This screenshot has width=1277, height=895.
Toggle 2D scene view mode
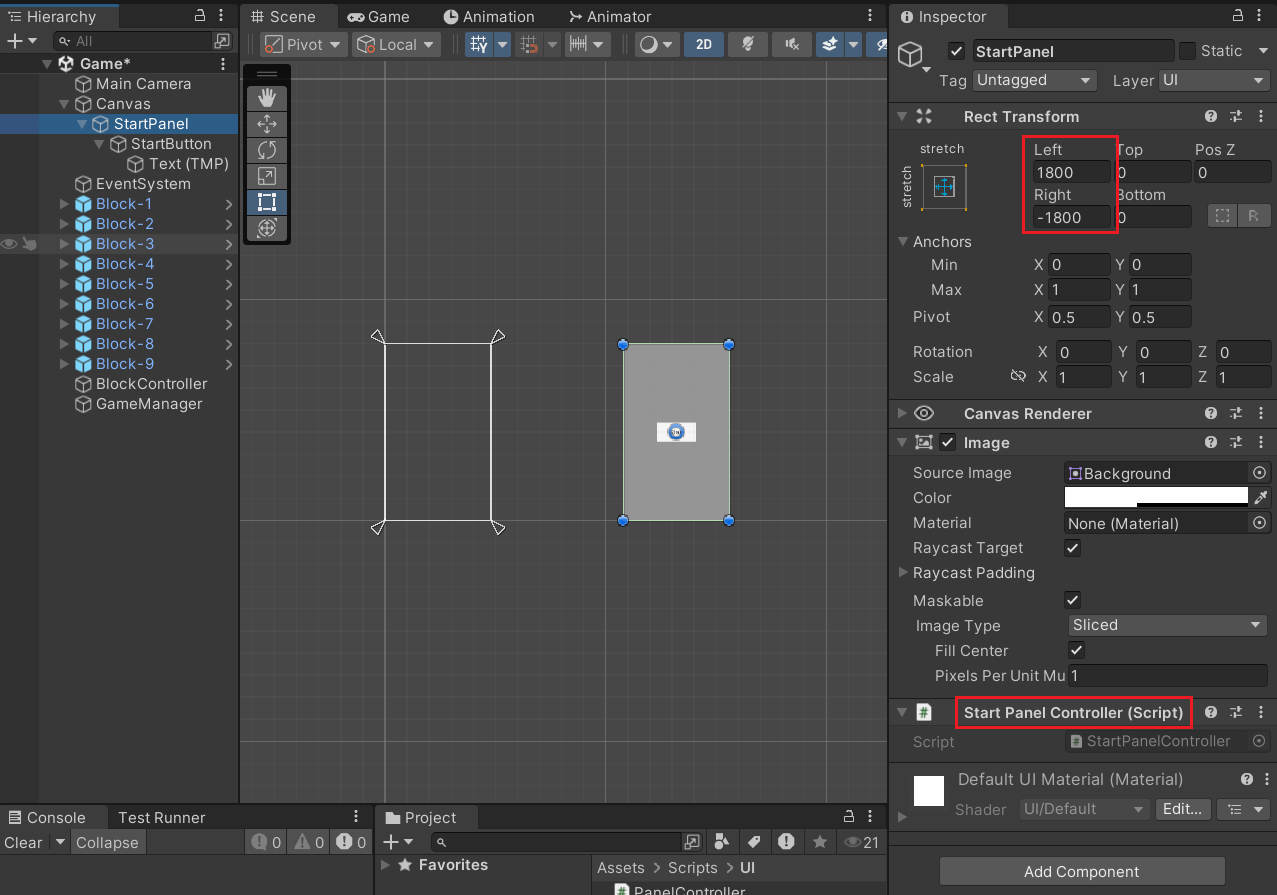704,45
